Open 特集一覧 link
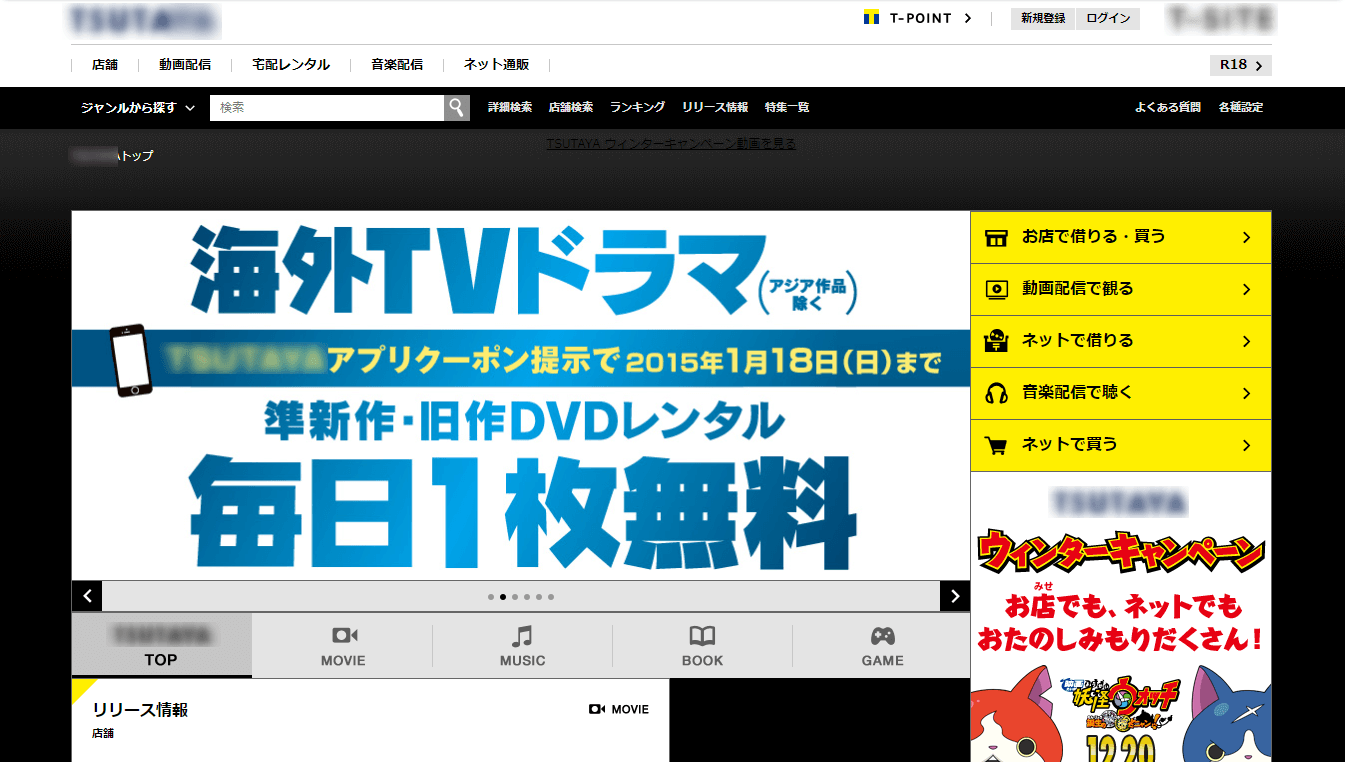This screenshot has height=762, width=1345. click(x=787, y=107)
